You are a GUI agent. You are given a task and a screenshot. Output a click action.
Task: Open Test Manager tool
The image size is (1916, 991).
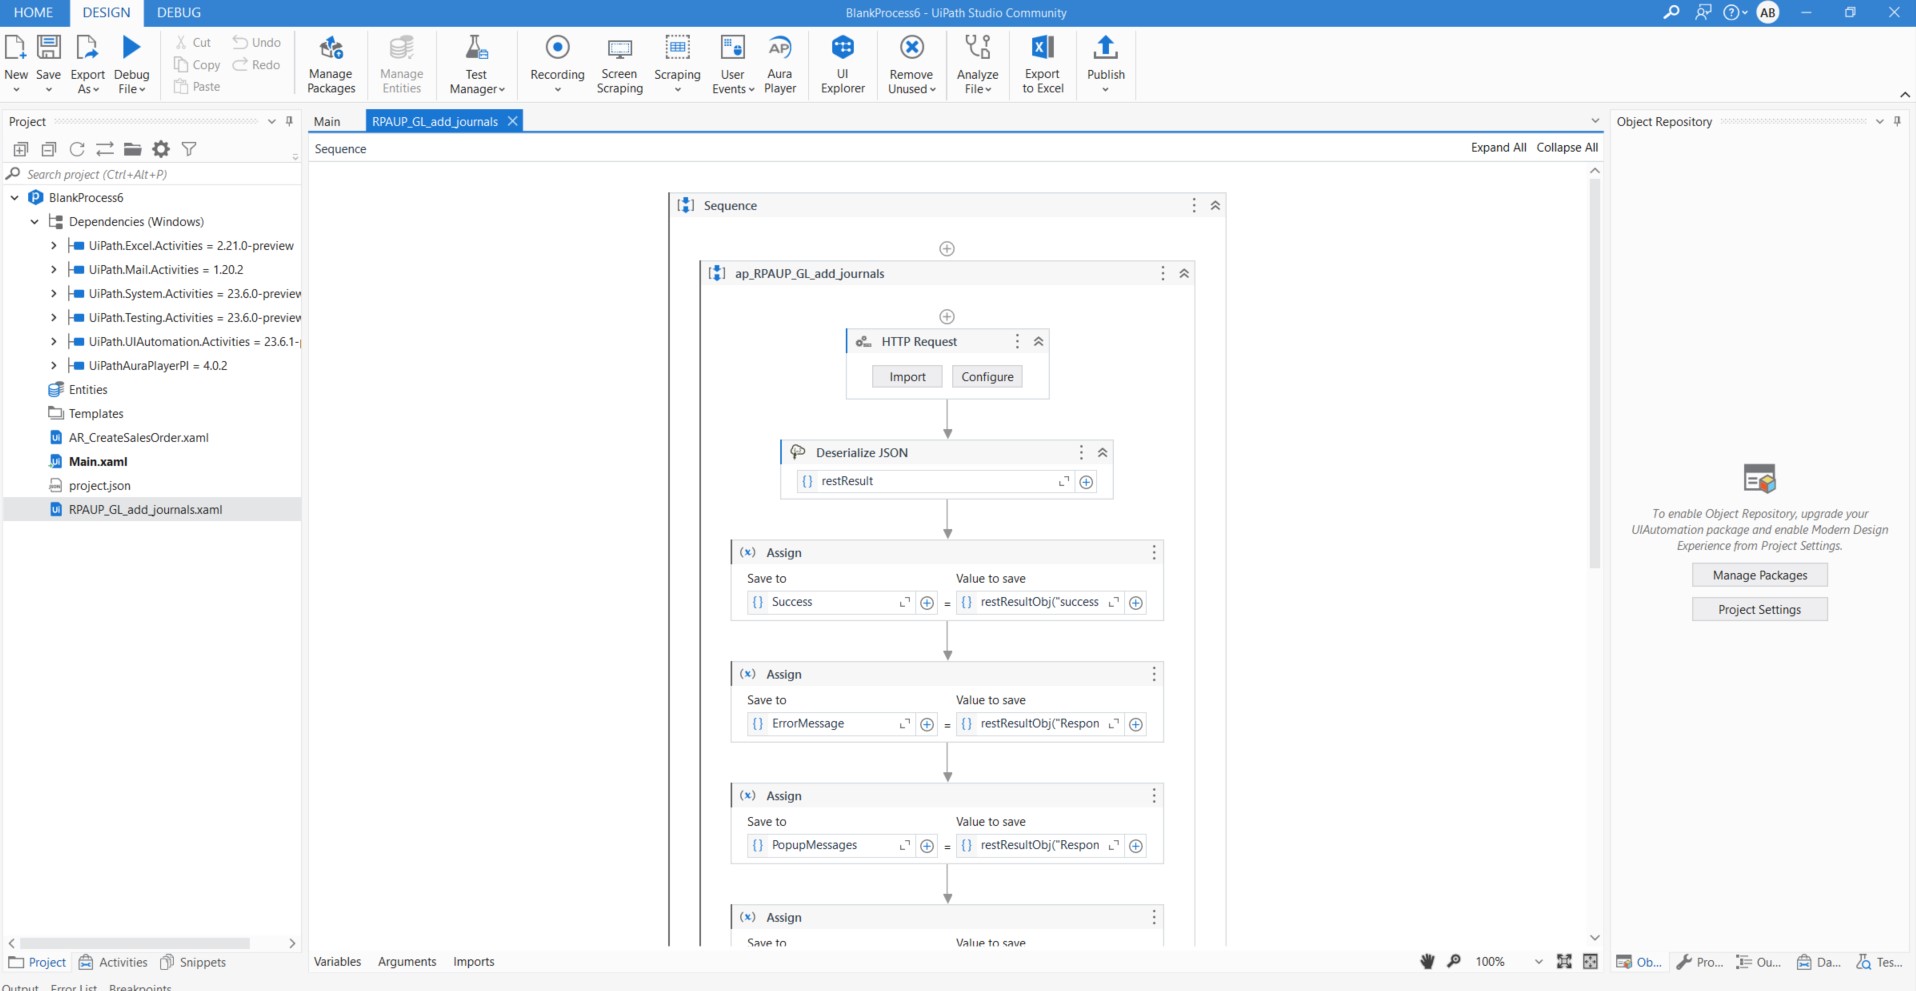(x=477, y=65)
